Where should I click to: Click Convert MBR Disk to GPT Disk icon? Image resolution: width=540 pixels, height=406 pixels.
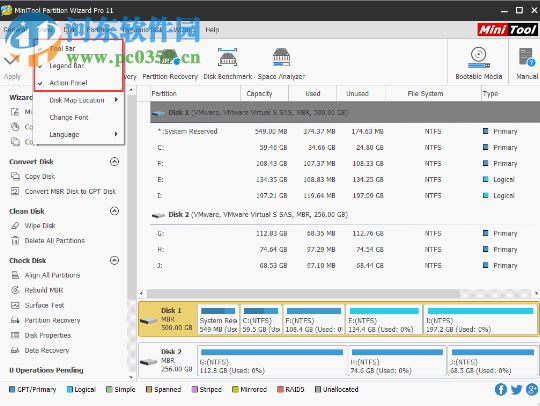pyautogui.click(x=15, y=191)
